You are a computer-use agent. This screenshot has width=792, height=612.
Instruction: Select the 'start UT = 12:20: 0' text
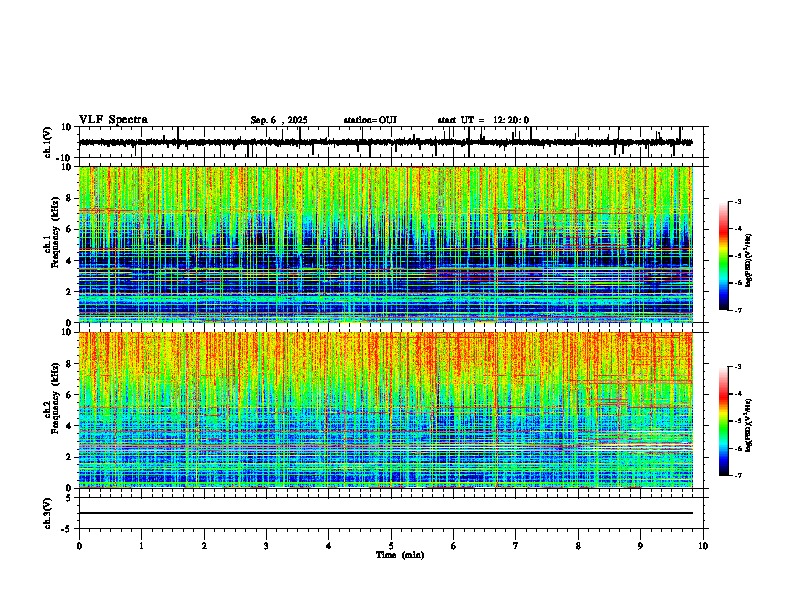click(x=483, y=120)
